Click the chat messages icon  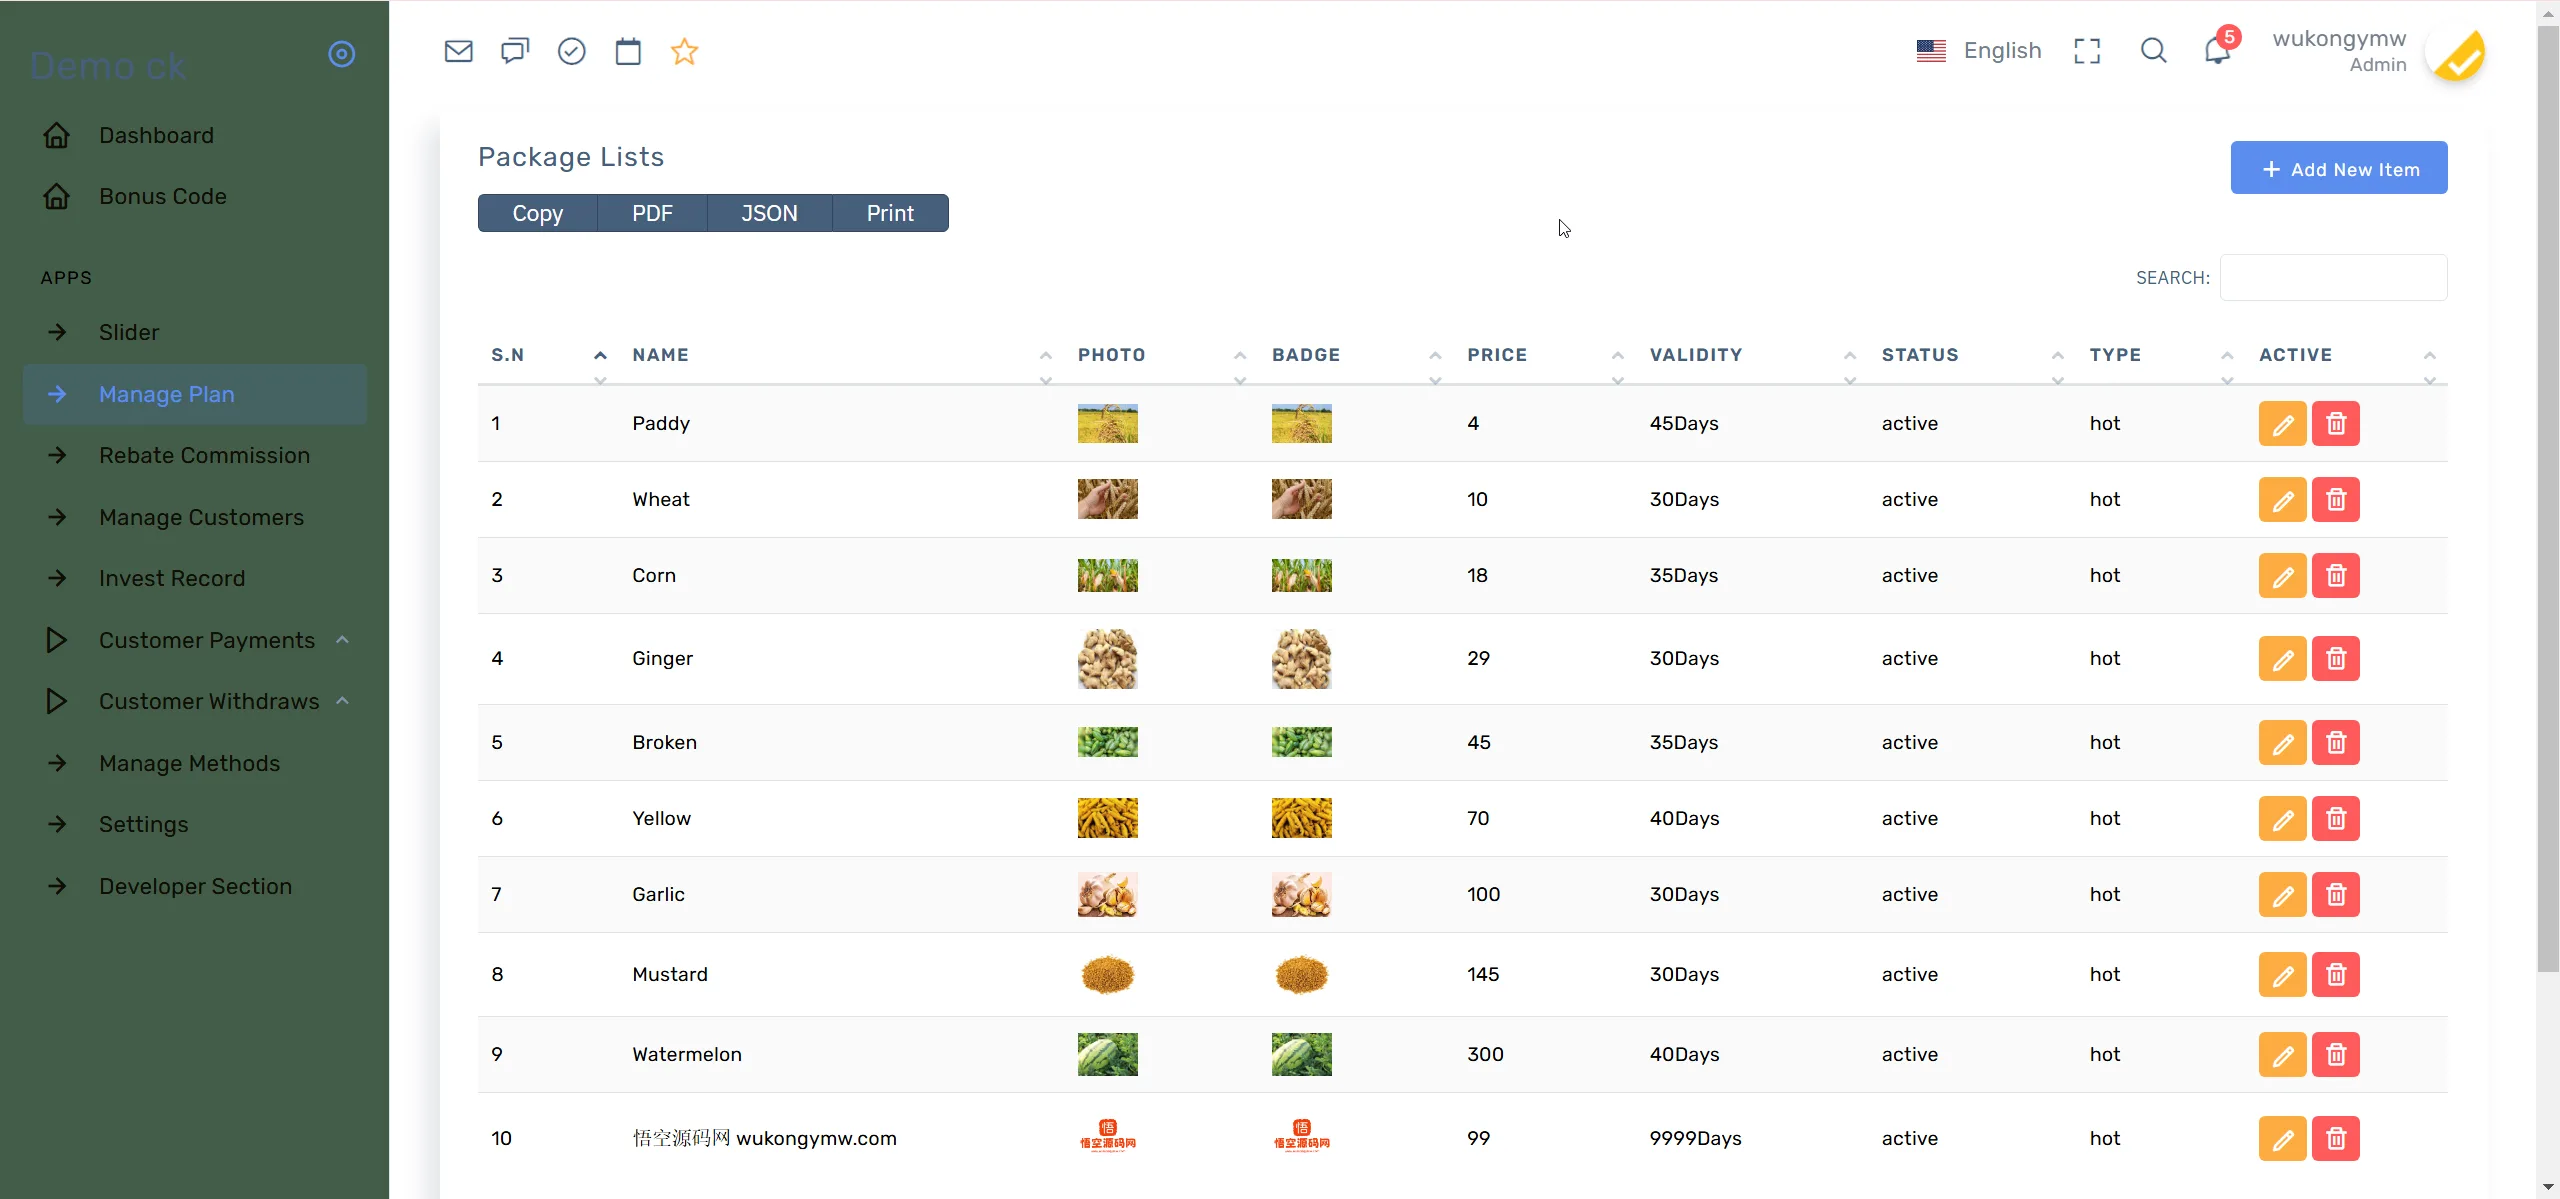click(x=515, y=51)
